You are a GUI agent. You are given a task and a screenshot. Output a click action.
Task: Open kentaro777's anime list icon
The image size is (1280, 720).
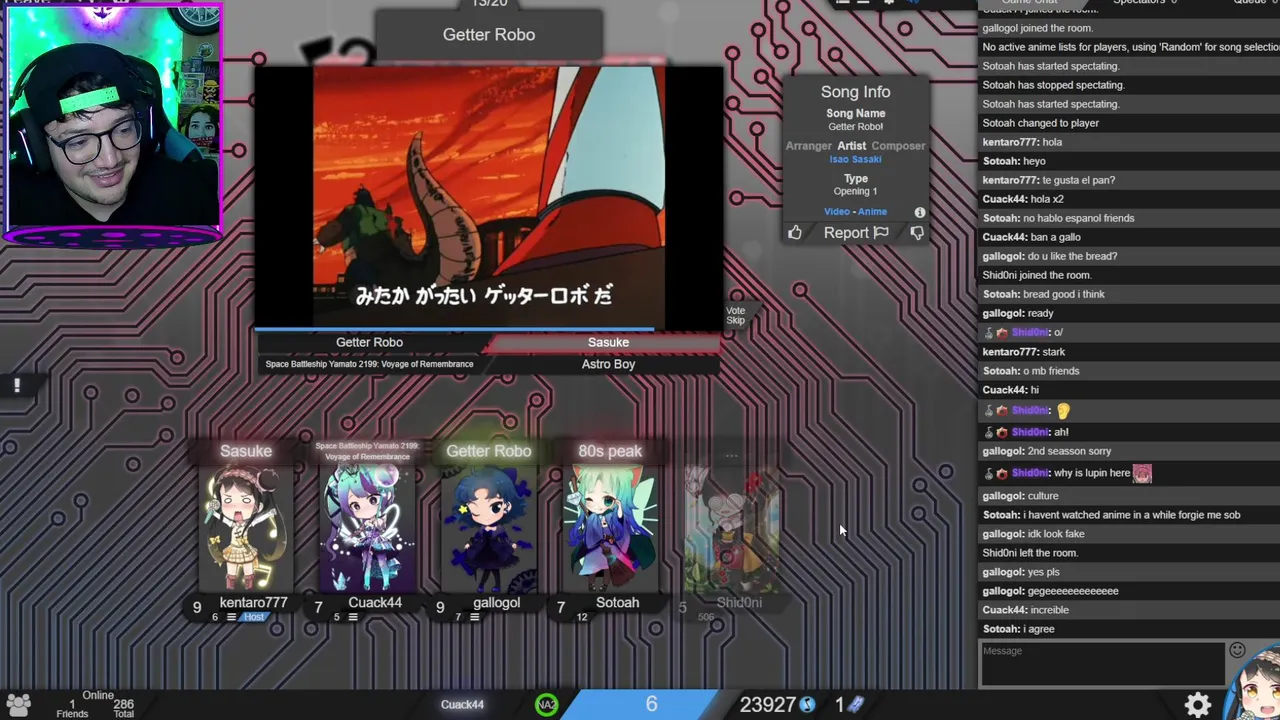tap(231, 617)
